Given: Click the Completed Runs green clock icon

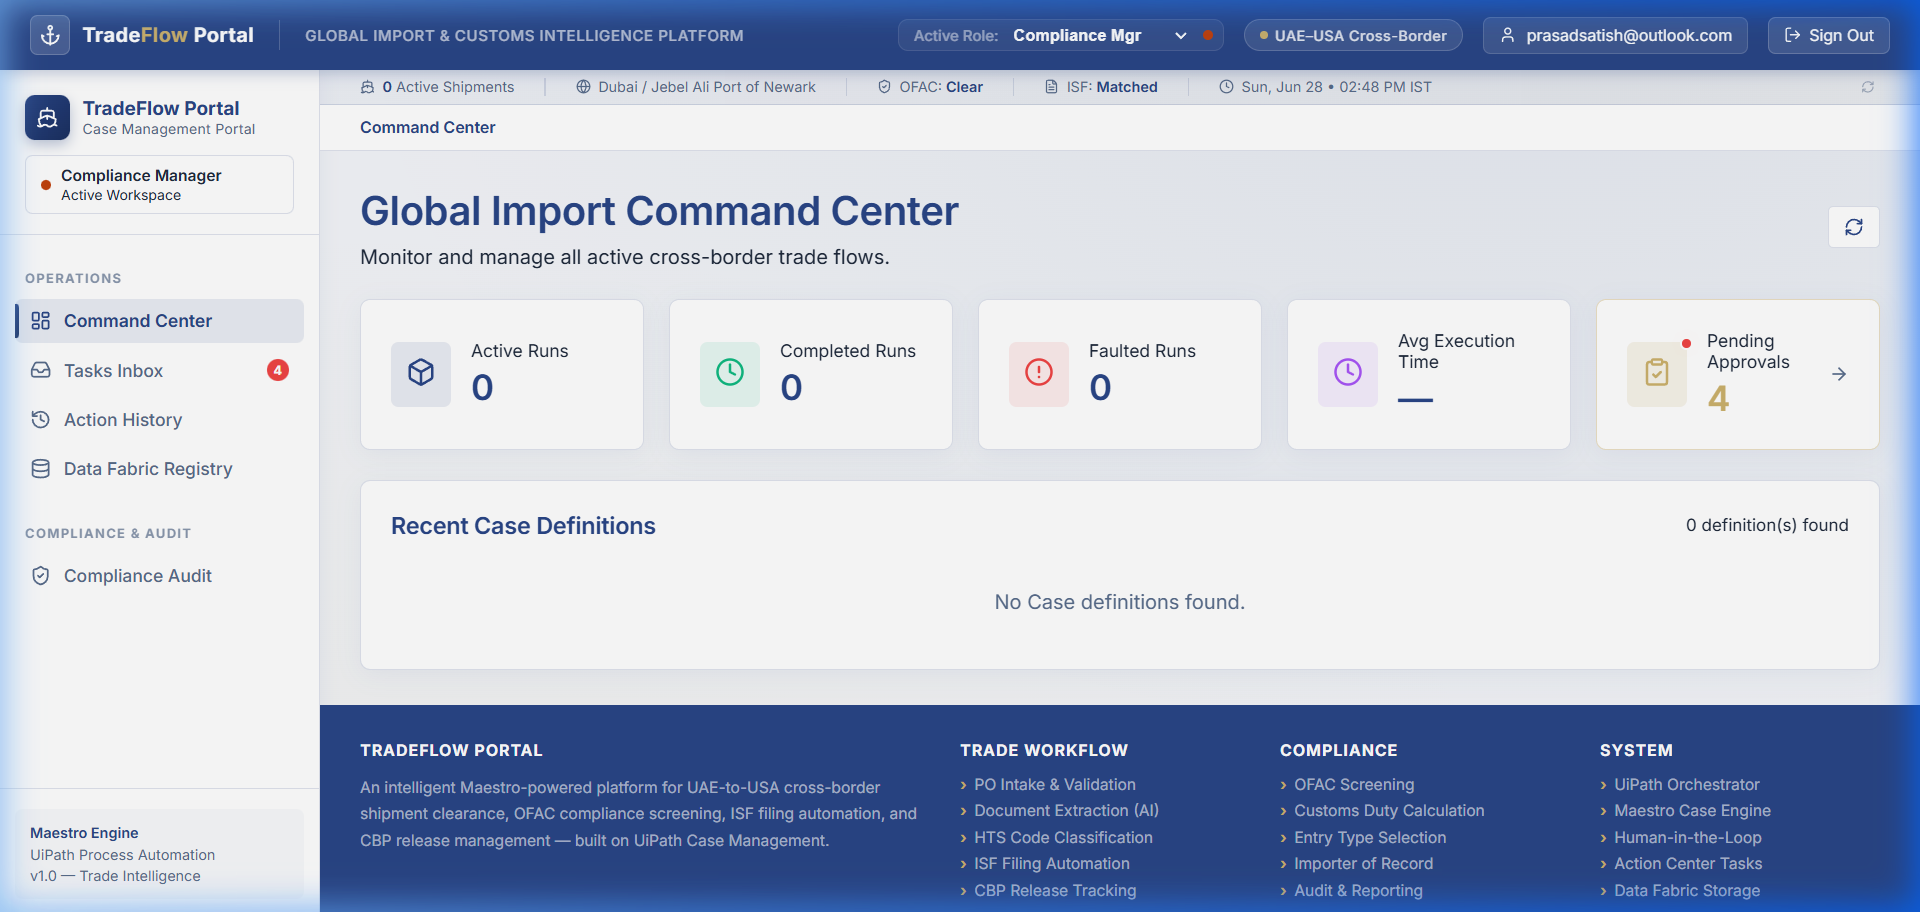Looking at the screenshot, I should pyautogui.click(x=730, y=373).
